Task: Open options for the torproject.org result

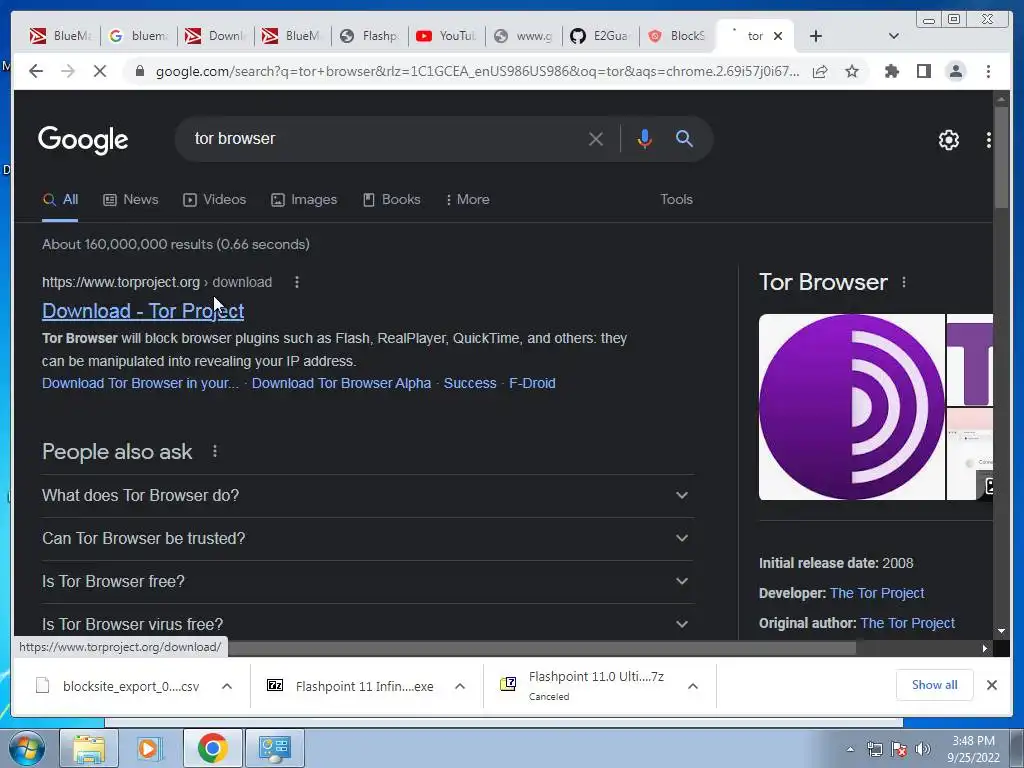Action: (x=296, y=282)
